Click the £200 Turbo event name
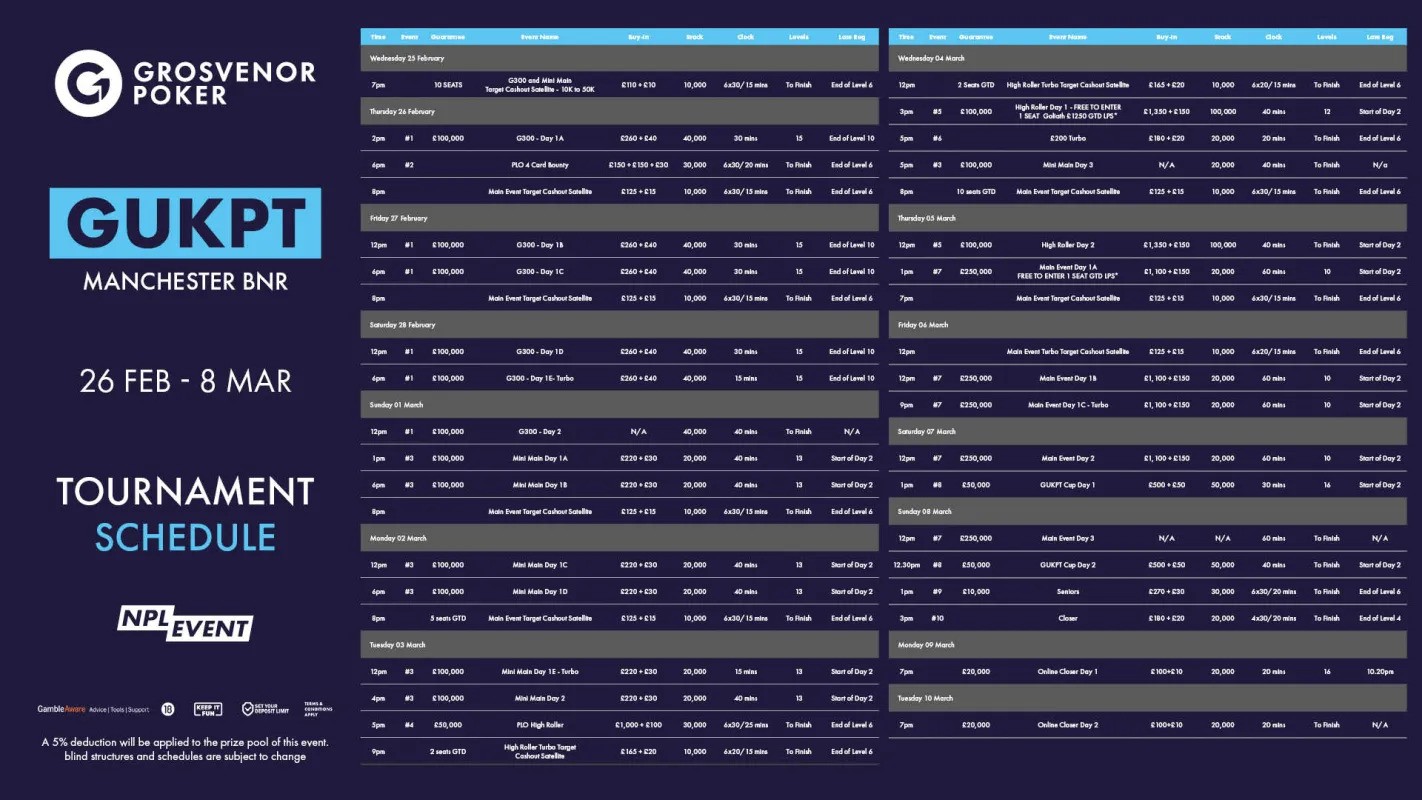Image resolution: width=1422 pixels, height=800 pixels. pyautogui.click(x=1068, y=138)
